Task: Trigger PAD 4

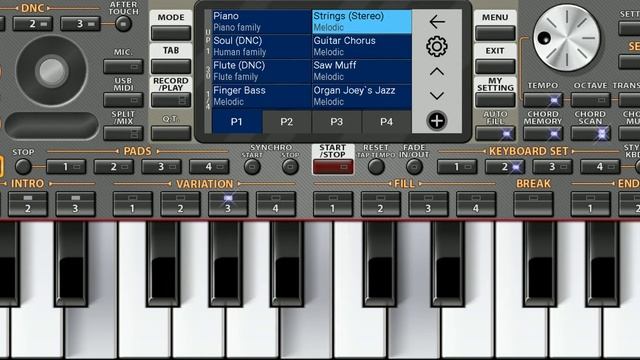Action: (x=209, y=167)
